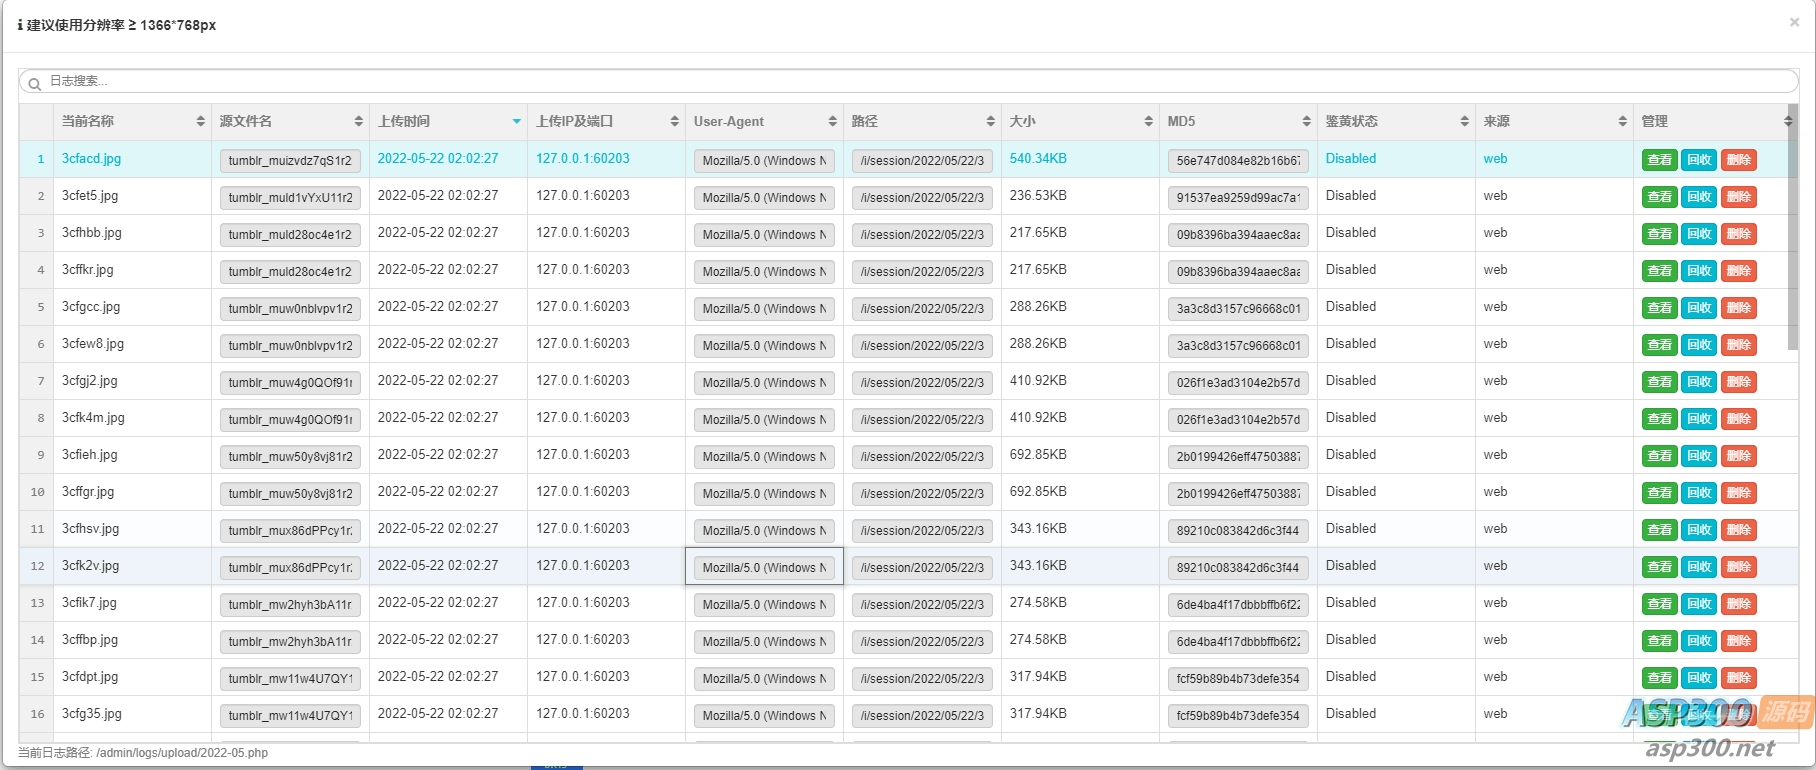
Task: Sort by User-Agent using its sort icon
Action: tap(832, 121)
